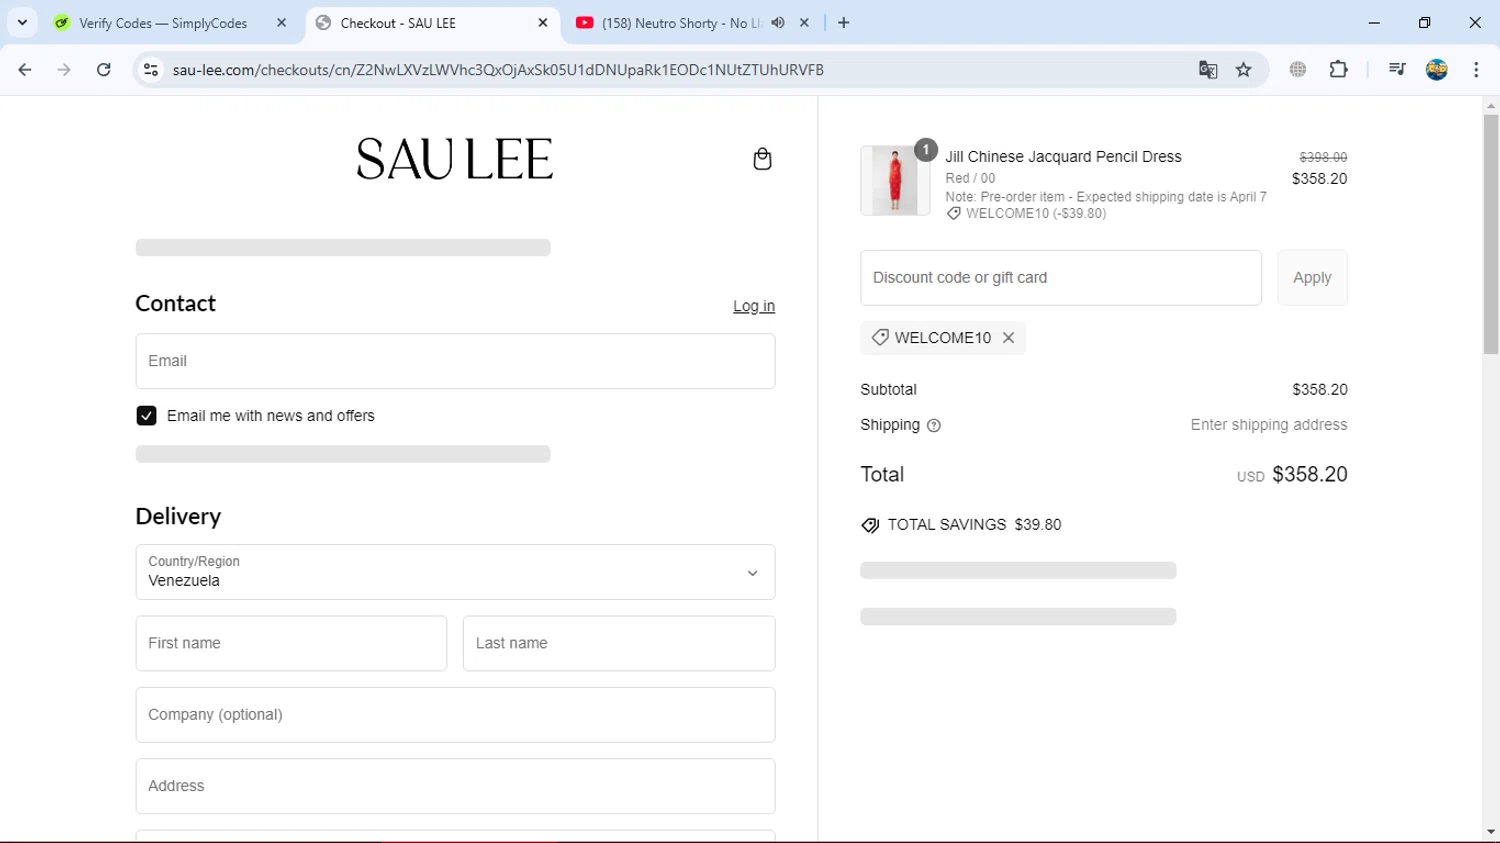The width and height of the screenshot is (1500, 843).
Task: Open the shopping bag cart icon
Action: 762,159
